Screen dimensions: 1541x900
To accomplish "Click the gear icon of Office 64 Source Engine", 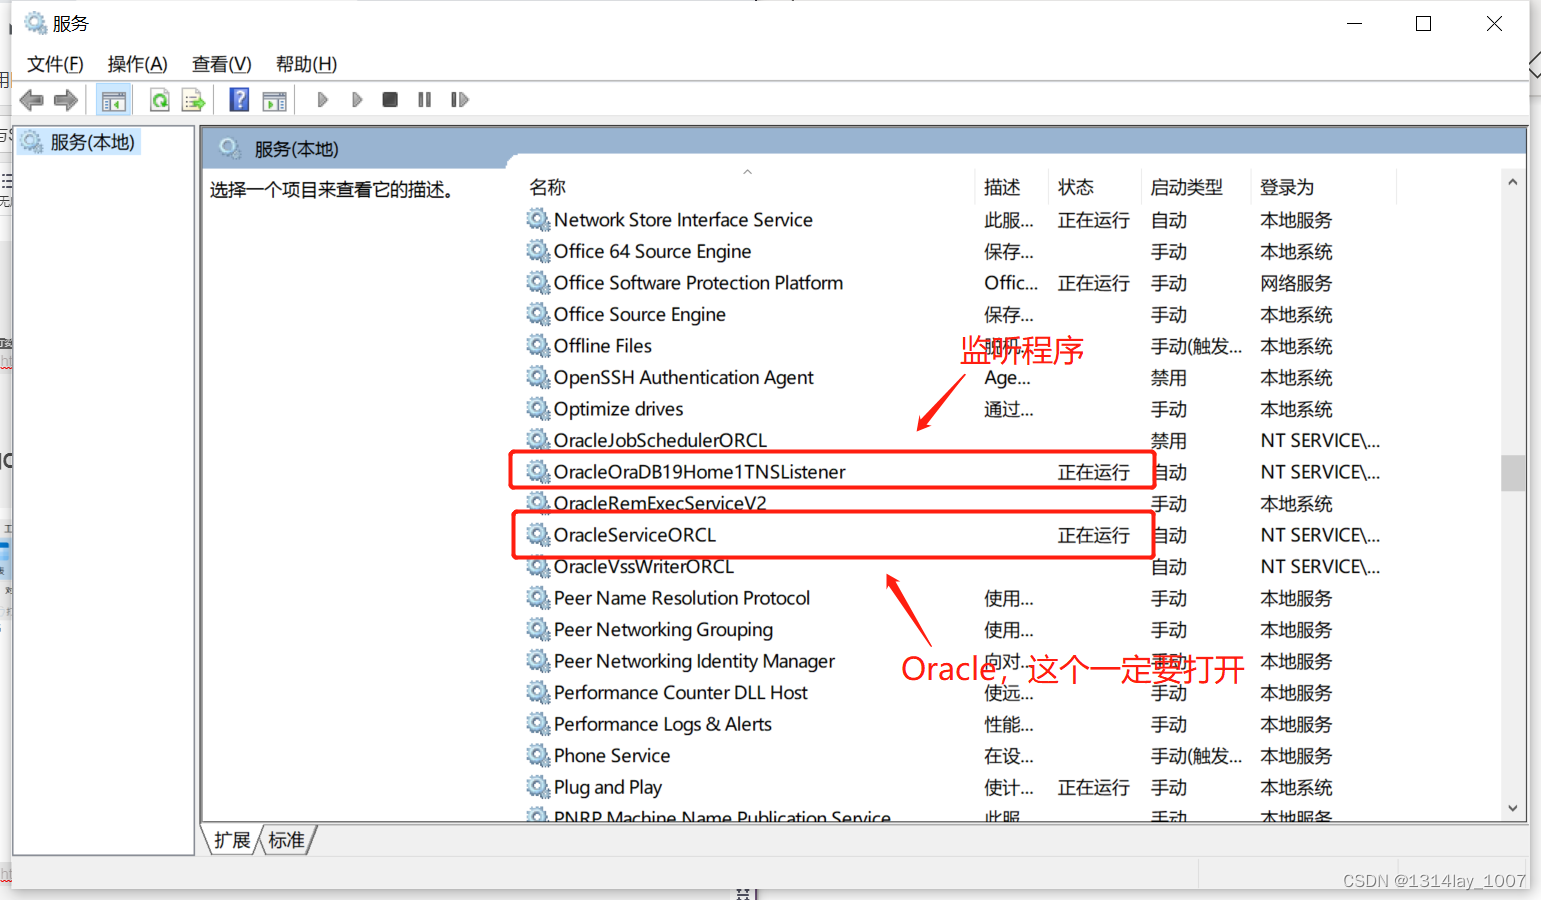I will (x=539, y=251).
